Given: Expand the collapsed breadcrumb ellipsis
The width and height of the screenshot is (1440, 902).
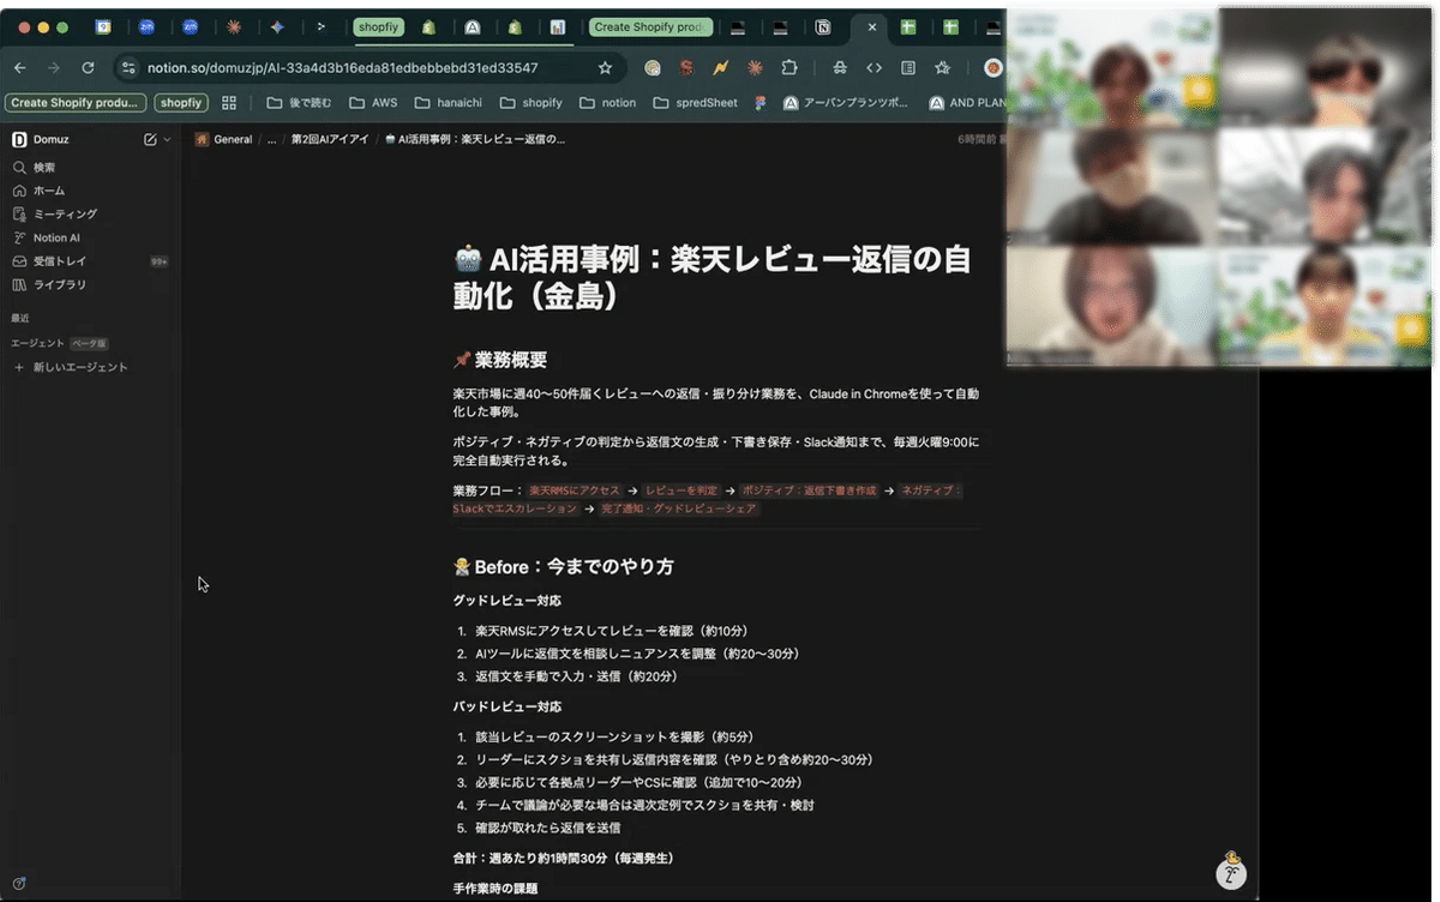Looking at the screenshot, I should point(271,139).
